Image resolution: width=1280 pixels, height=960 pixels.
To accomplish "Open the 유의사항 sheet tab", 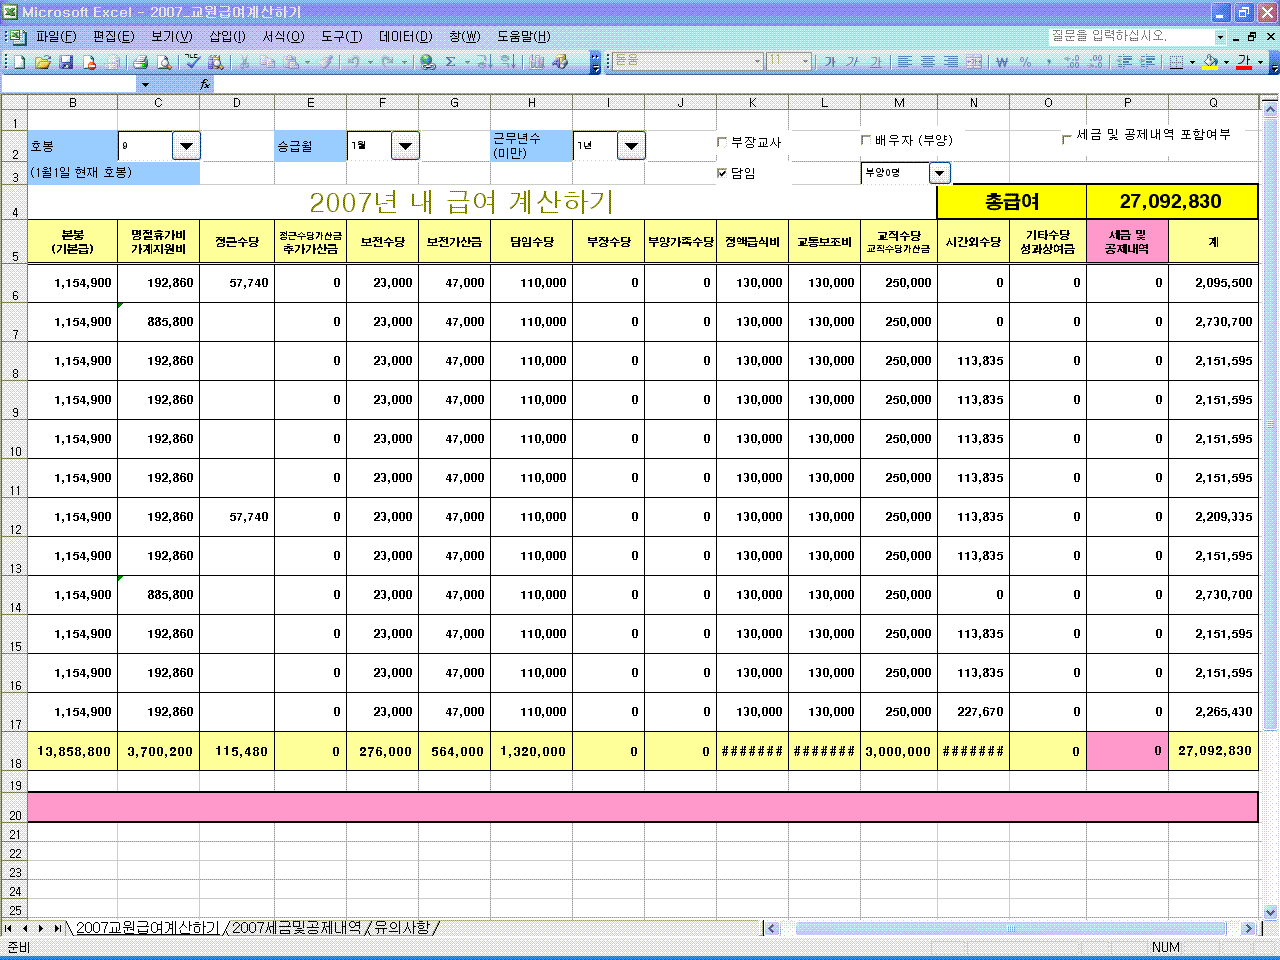I will click(402, 928).
